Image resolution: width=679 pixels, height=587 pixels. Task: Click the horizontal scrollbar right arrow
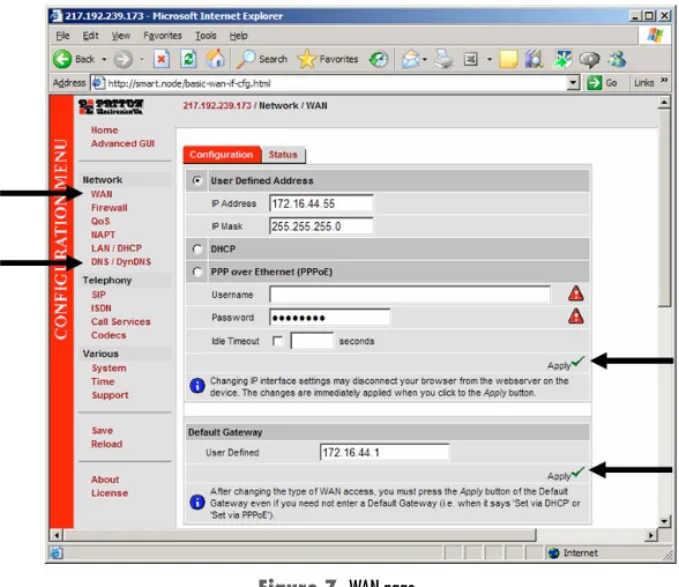coord(651,535)
